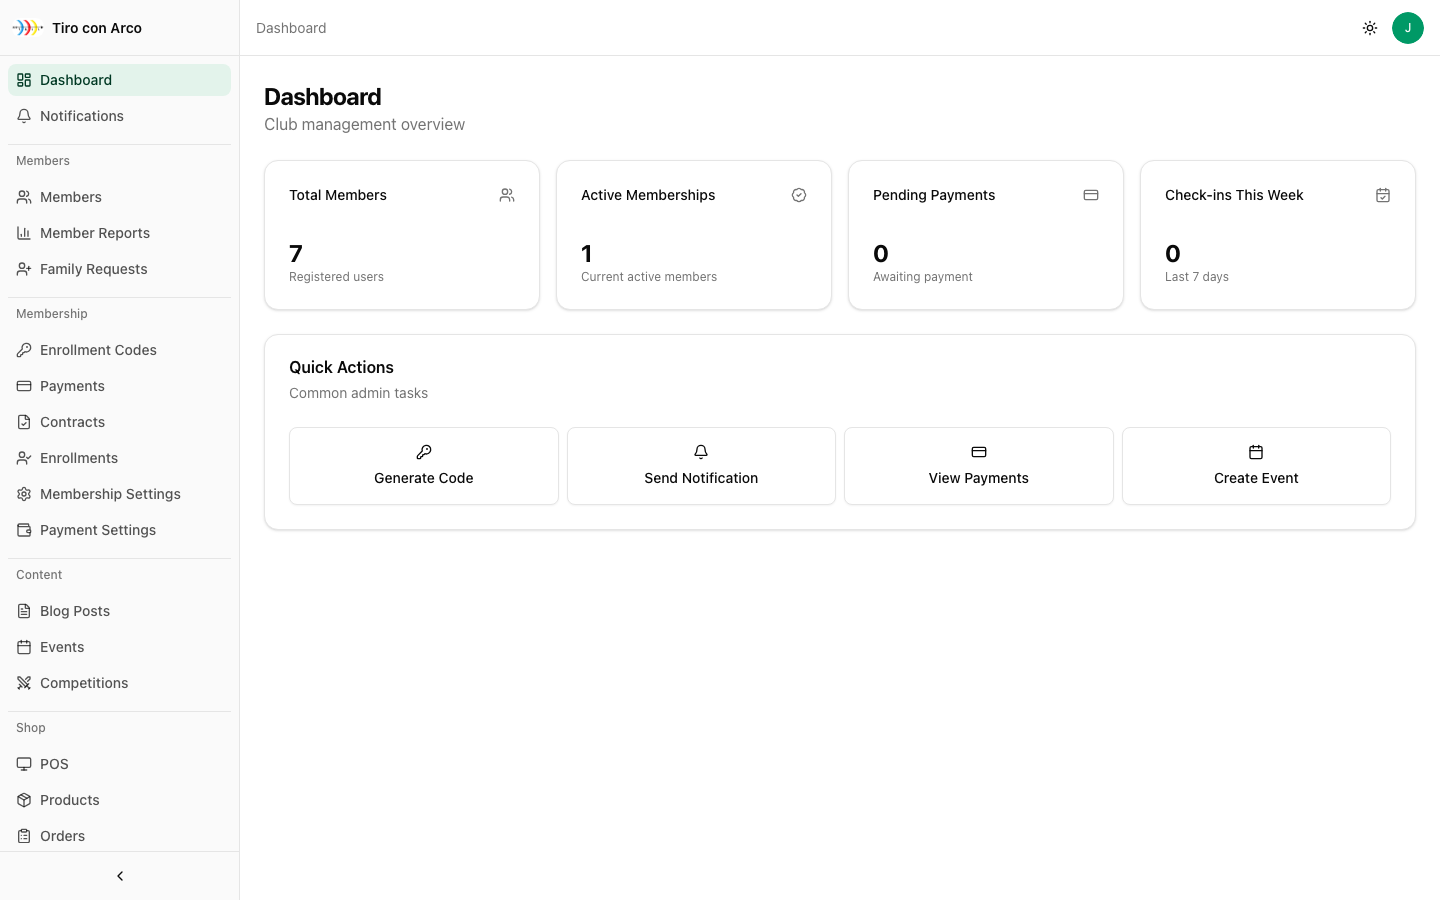Select the Enrollment Codes link icon
Screen dimensions: 1440x900
tap(23, 350)
